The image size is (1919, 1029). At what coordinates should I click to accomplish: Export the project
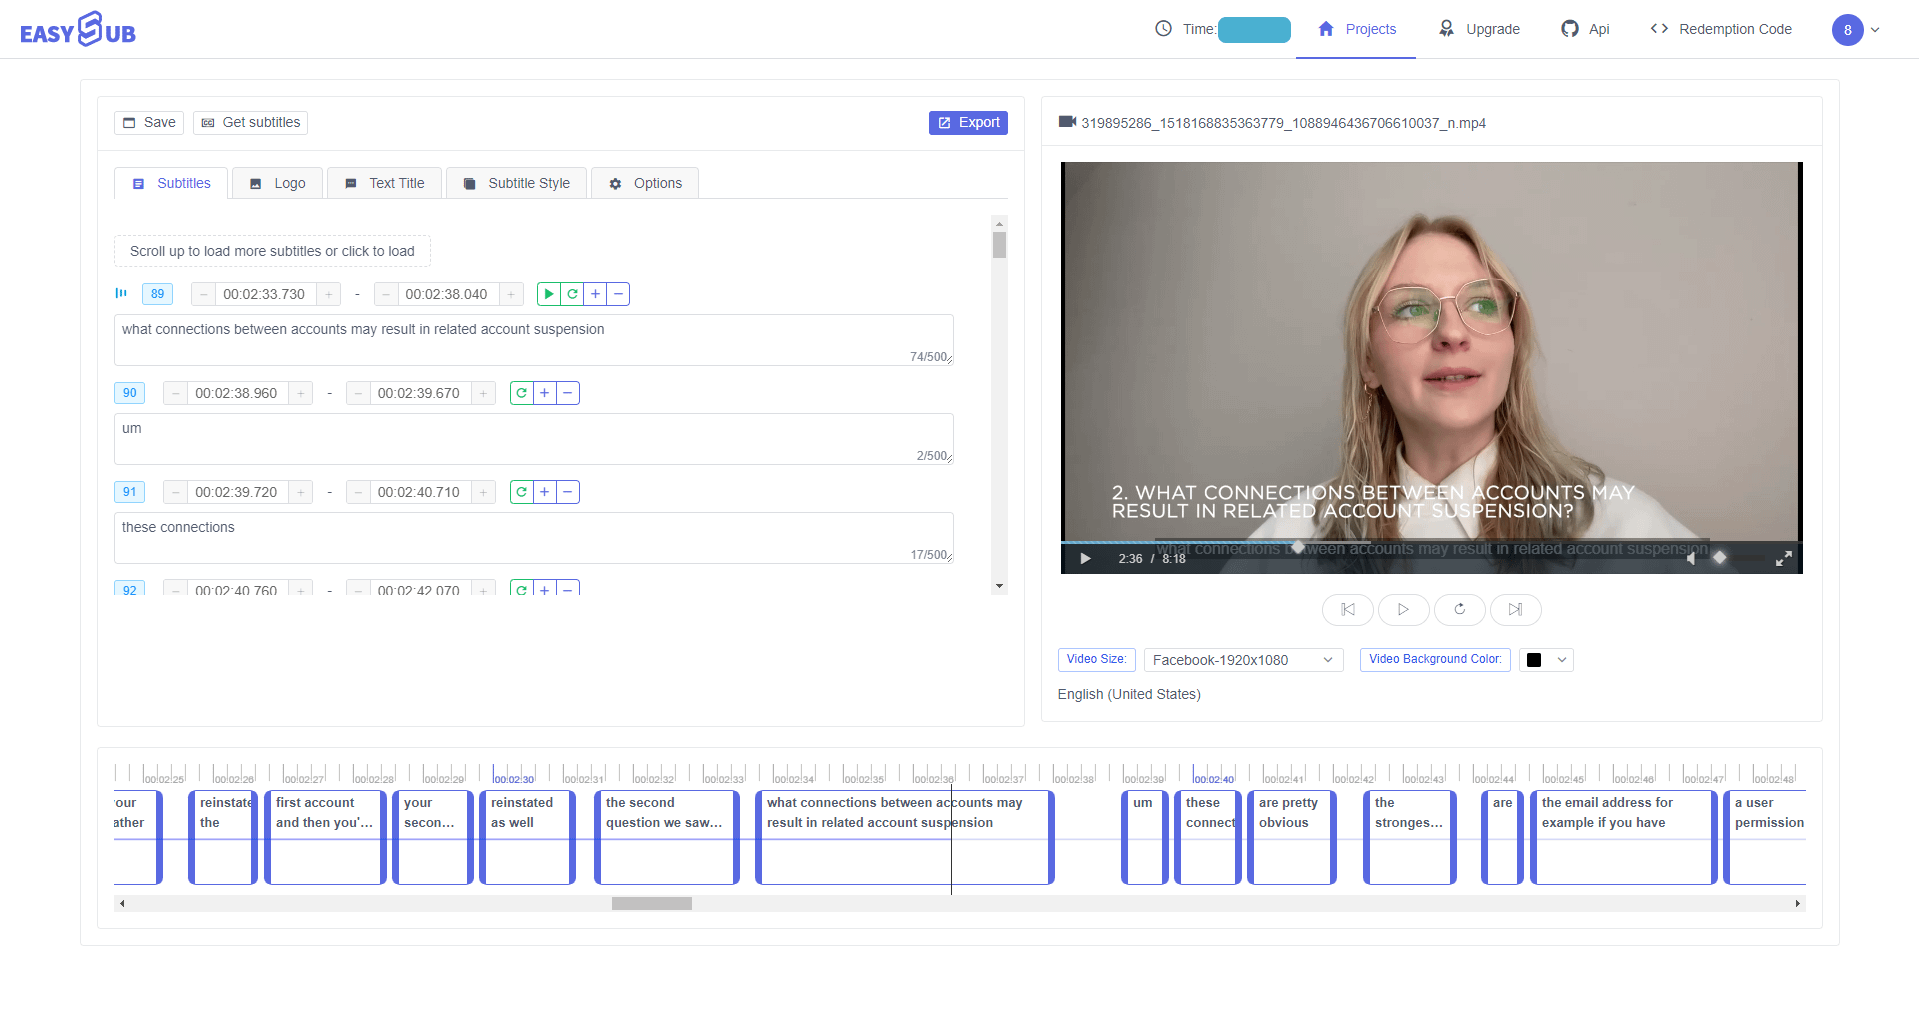click(967, 122)
